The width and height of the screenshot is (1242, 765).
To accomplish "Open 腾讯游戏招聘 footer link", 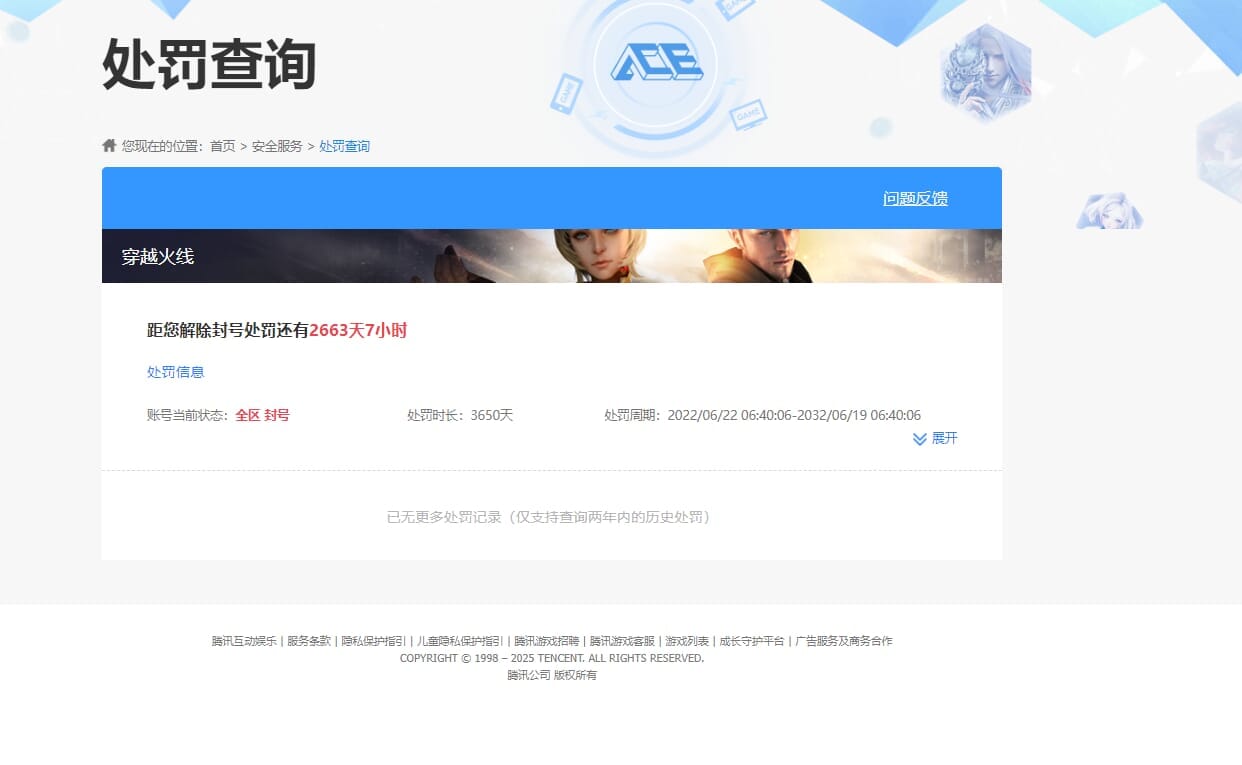I will tap(547, 641).
